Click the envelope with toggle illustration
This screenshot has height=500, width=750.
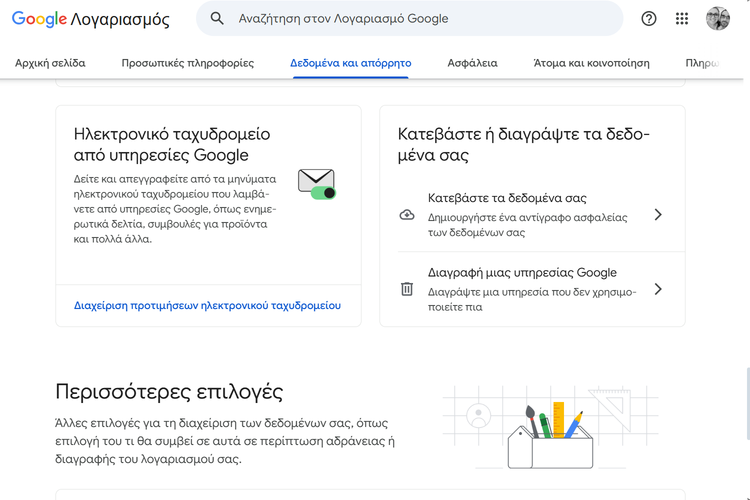tap(317, 184)
